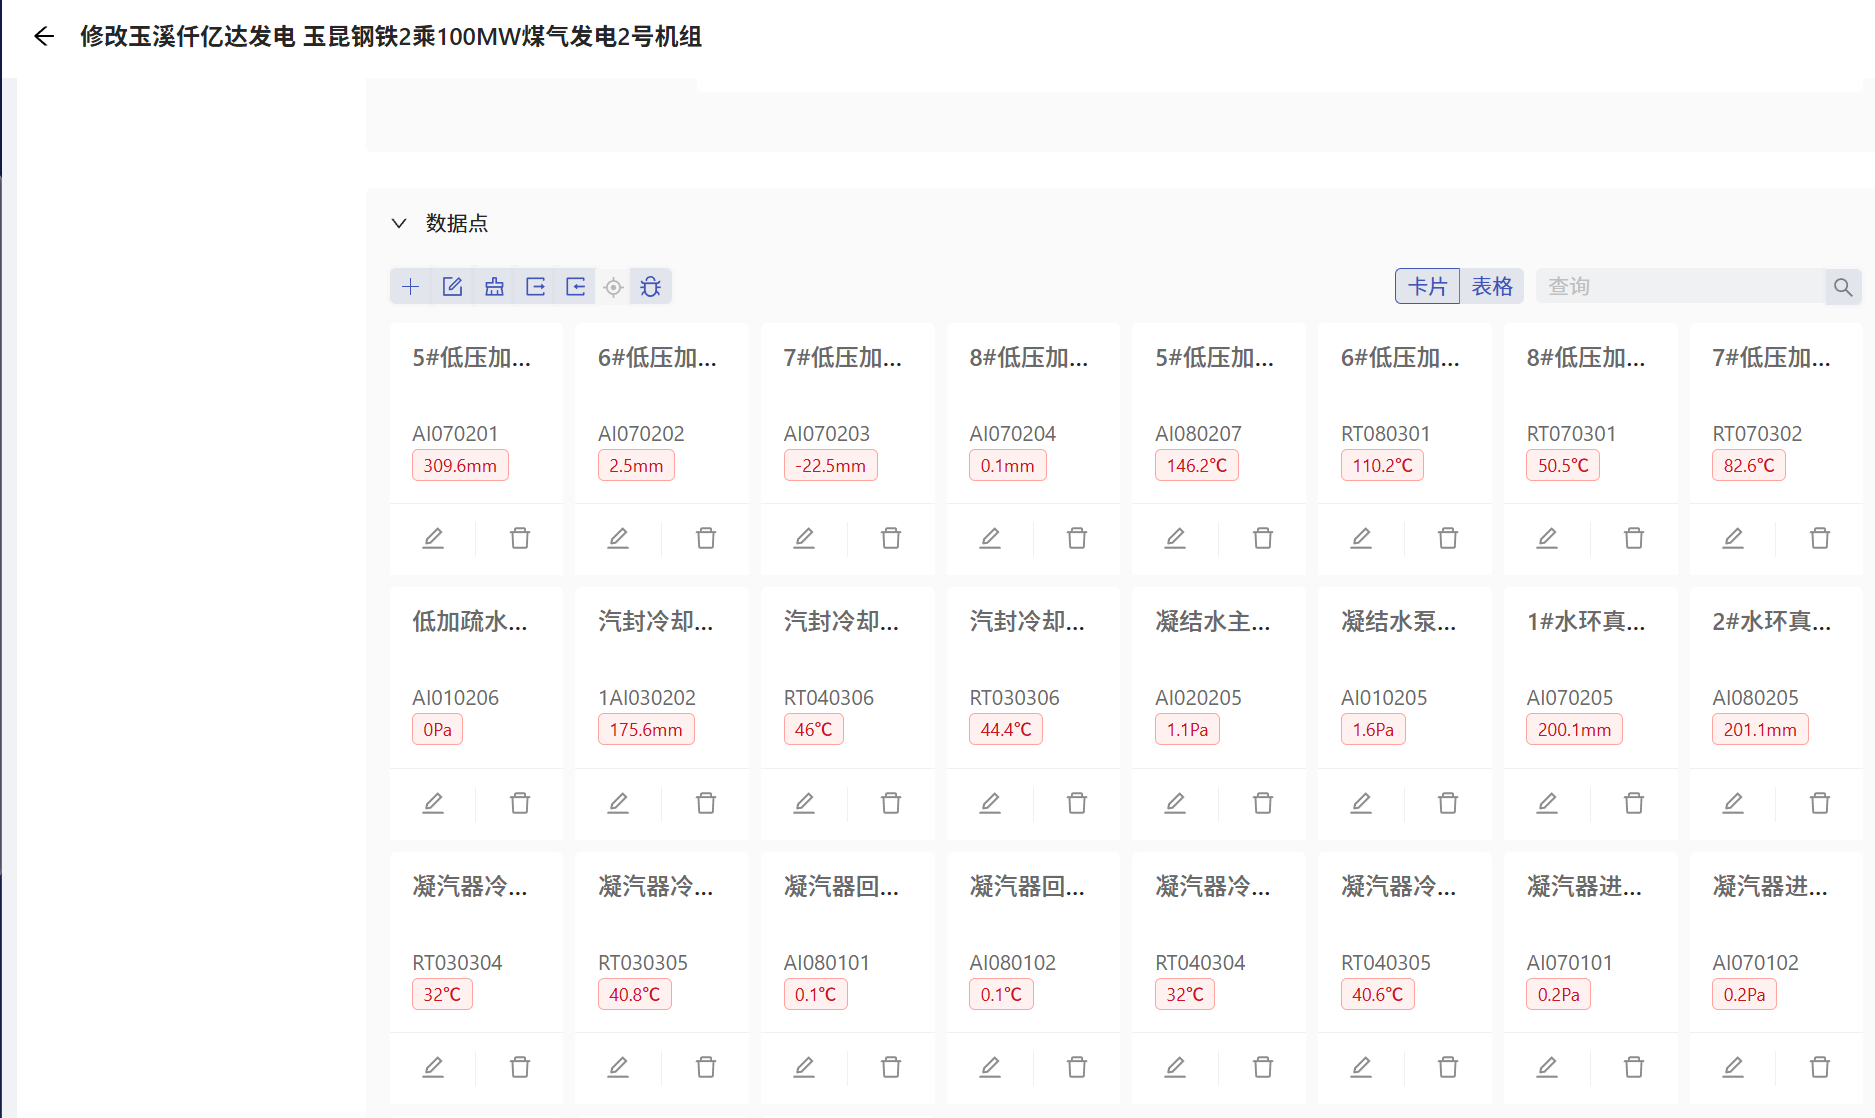Screen dimensions: 1875x1118
Task: Click the 0Pa value tag
Action: point(437,730)
